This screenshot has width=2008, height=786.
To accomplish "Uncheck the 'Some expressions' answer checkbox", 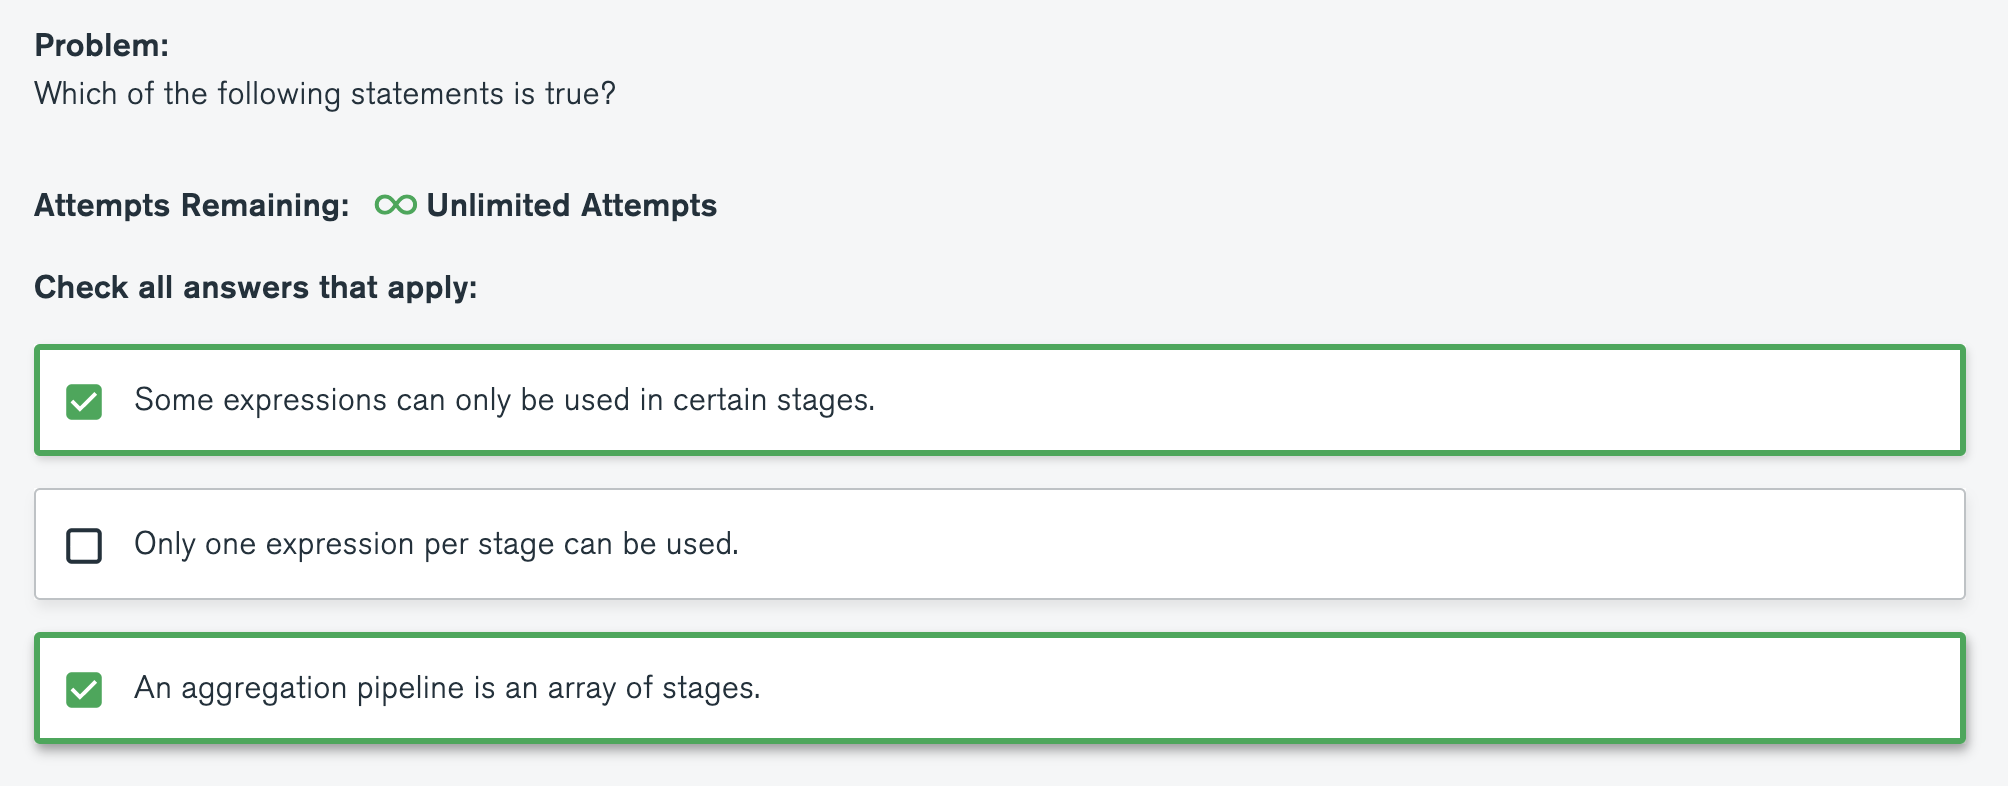I will [x=84, y=402].
